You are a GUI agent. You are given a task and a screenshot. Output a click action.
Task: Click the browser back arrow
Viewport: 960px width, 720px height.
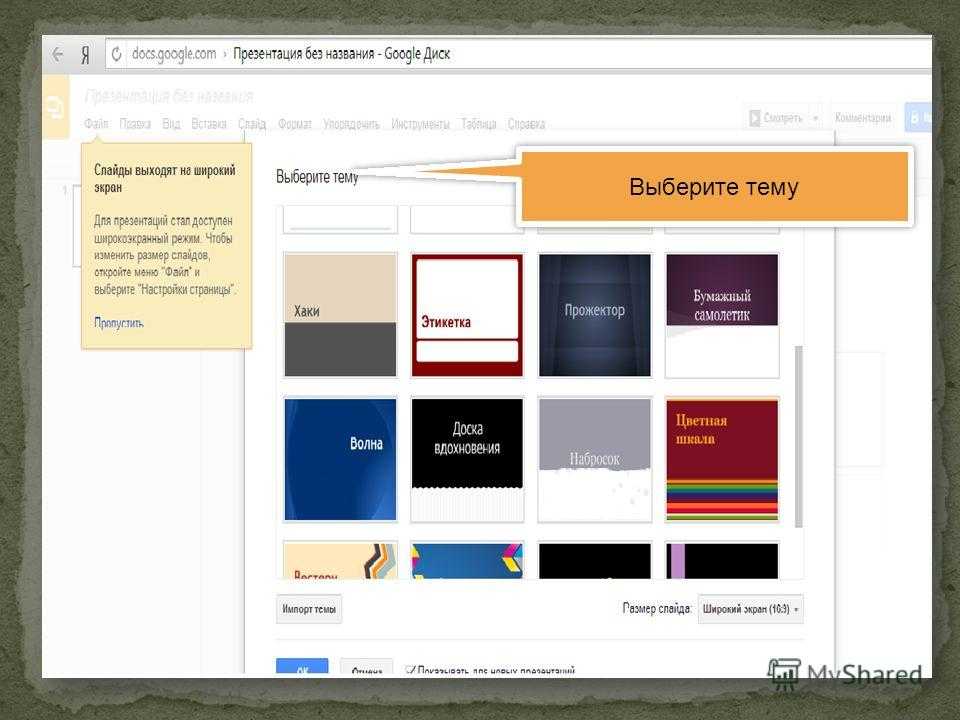[58, 54]
